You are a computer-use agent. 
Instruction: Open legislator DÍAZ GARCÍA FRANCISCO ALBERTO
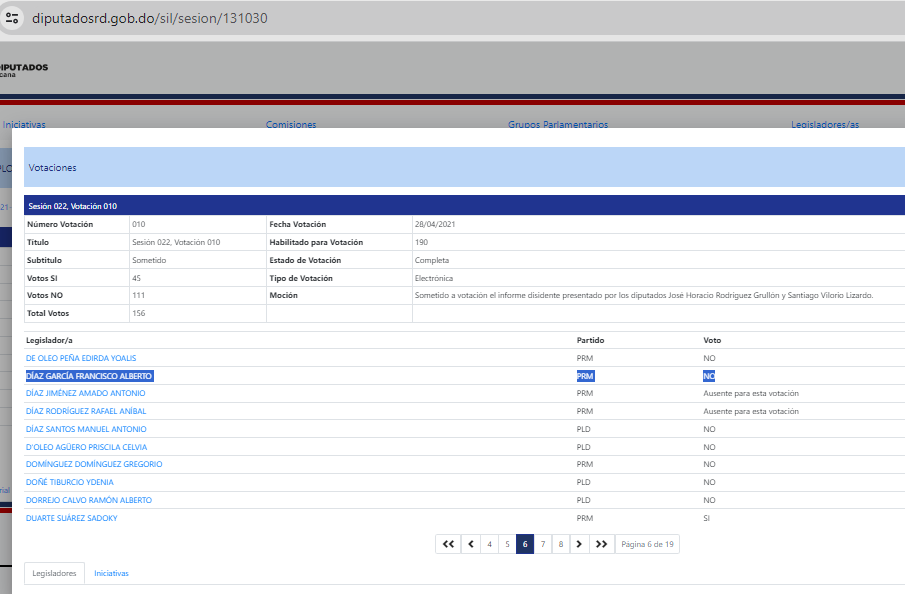pos(89,376)
